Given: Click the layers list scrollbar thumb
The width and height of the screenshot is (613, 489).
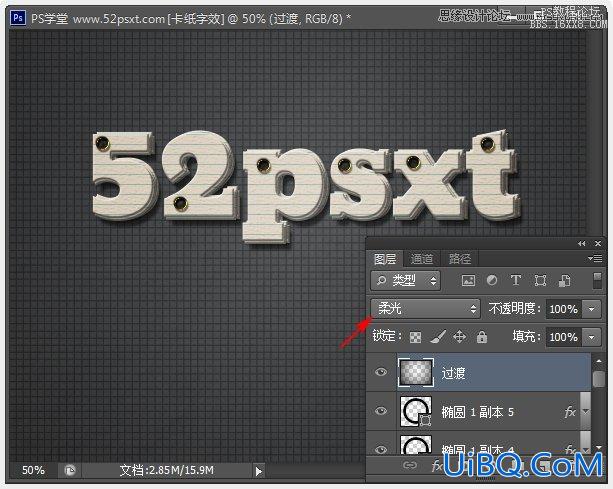Looking at the screenshot, I should click(599, 378).
